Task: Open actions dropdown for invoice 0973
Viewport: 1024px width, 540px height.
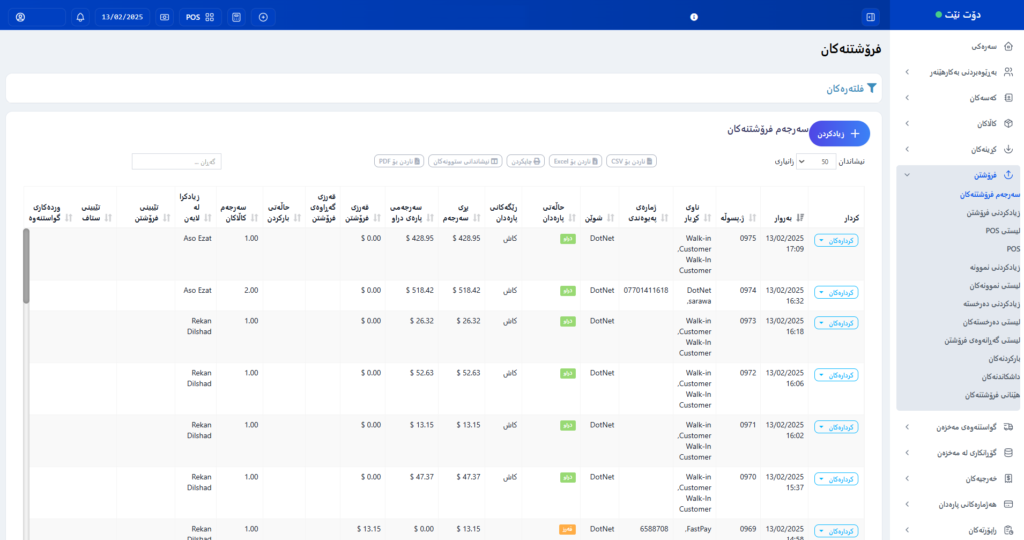Action: (836, 323)
